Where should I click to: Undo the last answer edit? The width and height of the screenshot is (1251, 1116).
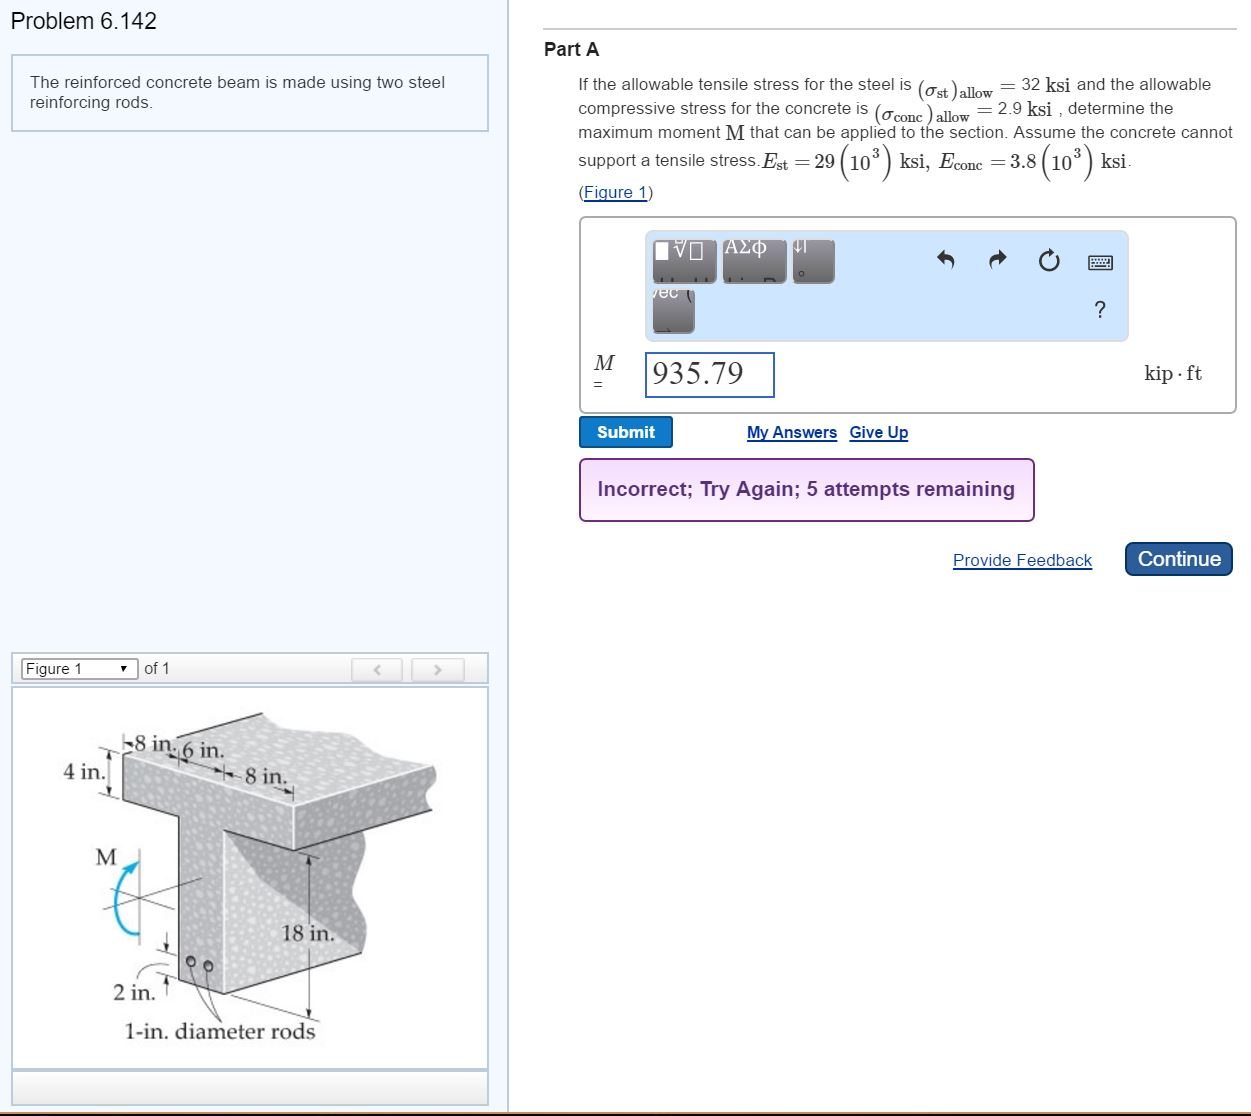pos(946,259)
